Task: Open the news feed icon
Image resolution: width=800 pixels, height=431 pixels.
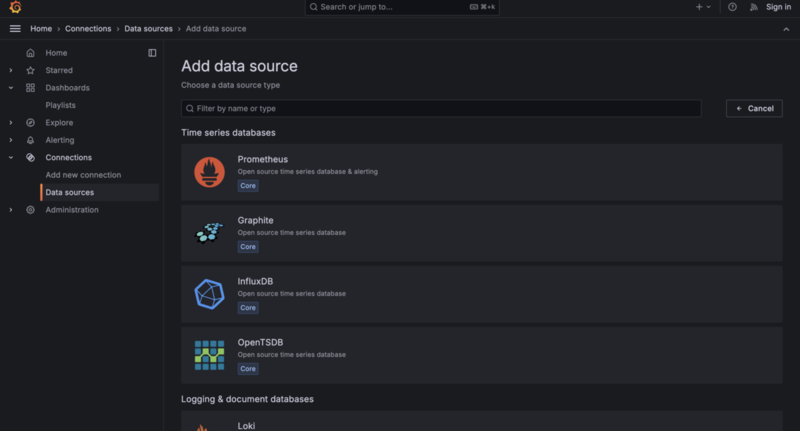Action: tap(754, 7)
